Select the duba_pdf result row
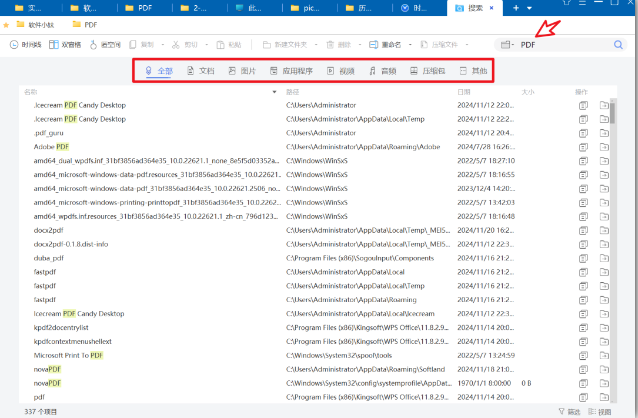Image resolution: width=638 pixels, height=418 pixels. click(x=315, y=258)
